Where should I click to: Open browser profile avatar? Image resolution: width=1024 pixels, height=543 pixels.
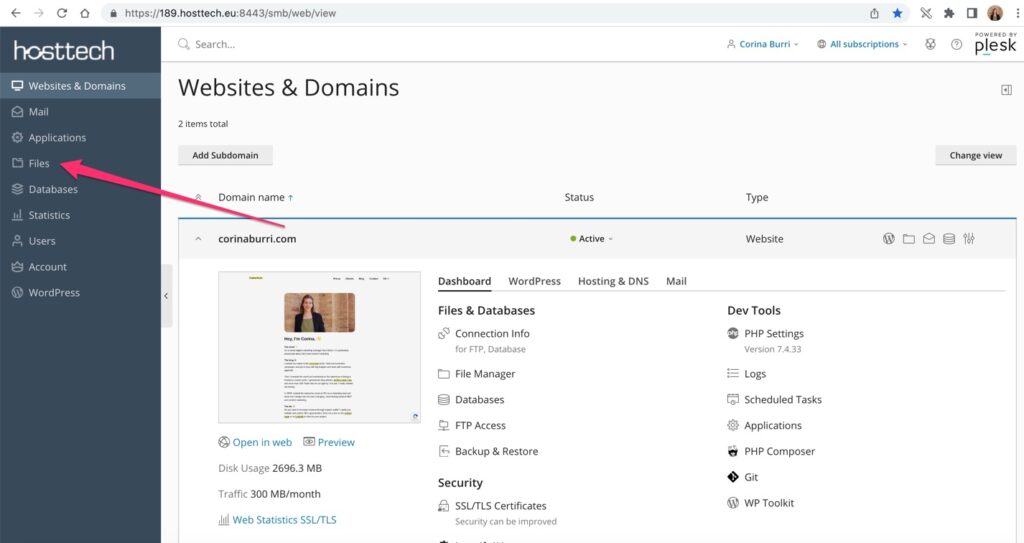click(x=995, y=13)
